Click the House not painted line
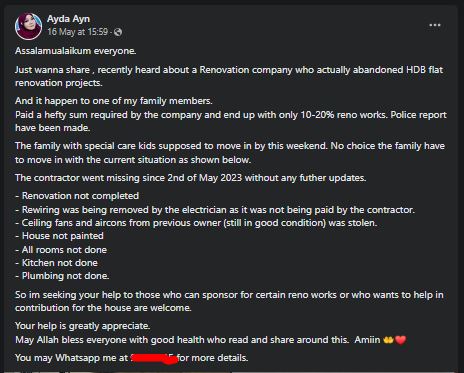 pyautogui.click(x=59, y=236)
